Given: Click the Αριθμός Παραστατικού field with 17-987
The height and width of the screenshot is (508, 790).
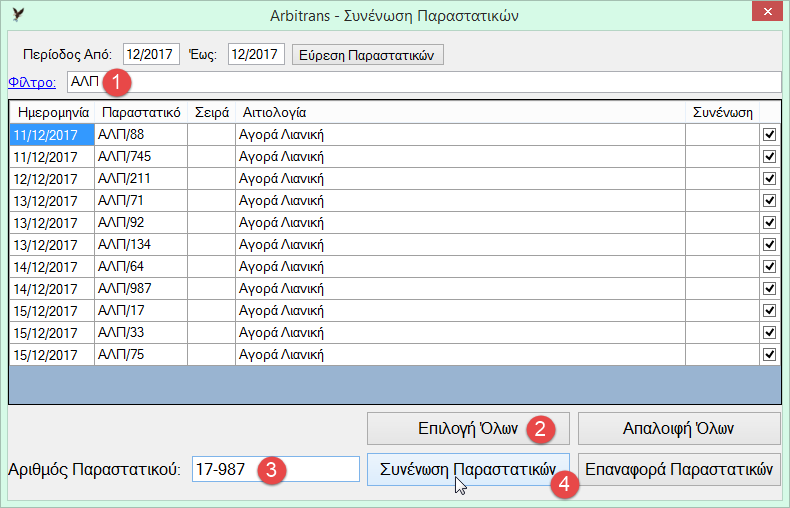Looking at the screenshot, I should [276, 469].
